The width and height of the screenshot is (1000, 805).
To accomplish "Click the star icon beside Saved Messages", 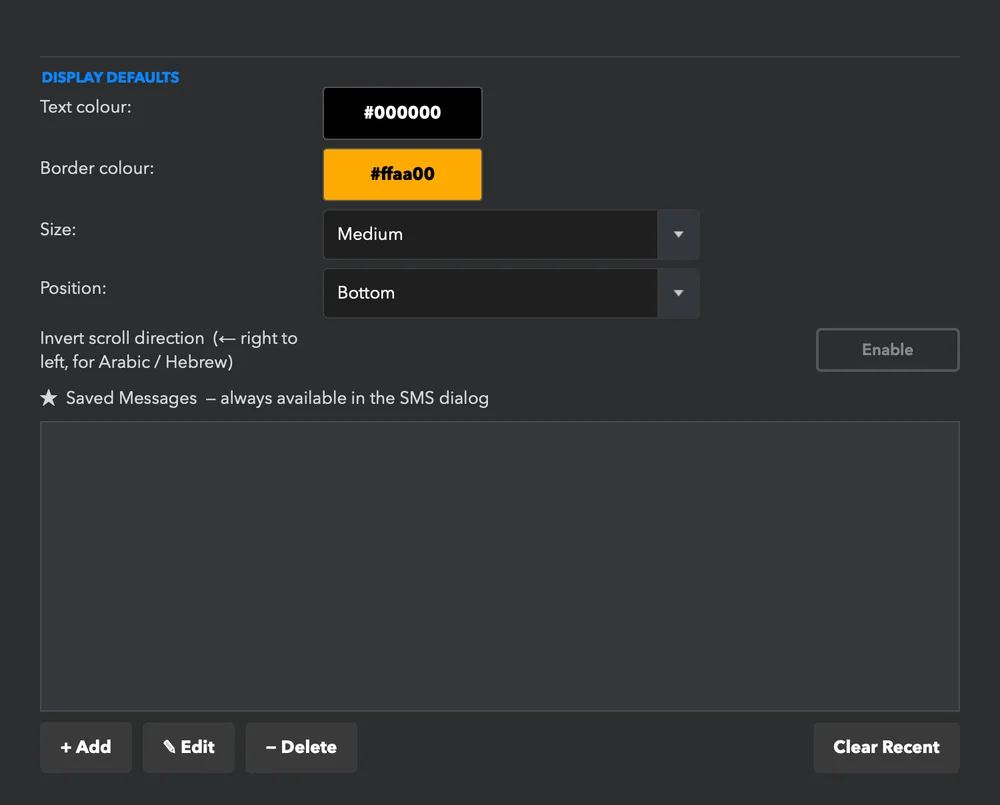I will pyautogui.click(x=48, y=398).
